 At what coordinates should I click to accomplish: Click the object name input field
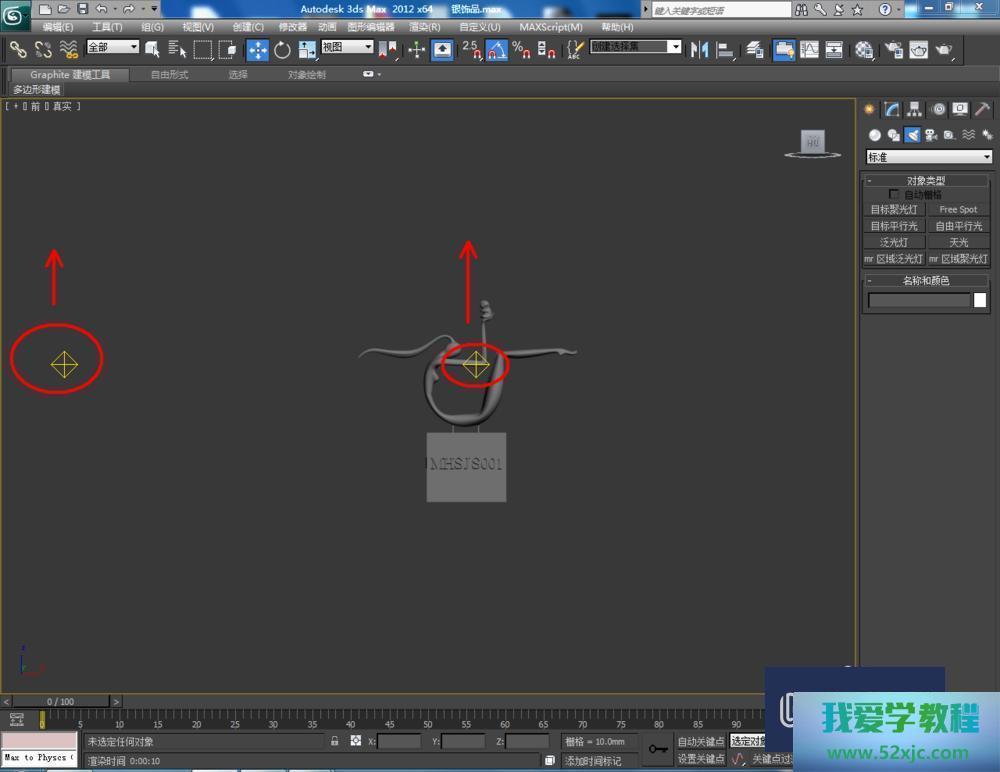point(919,300)
